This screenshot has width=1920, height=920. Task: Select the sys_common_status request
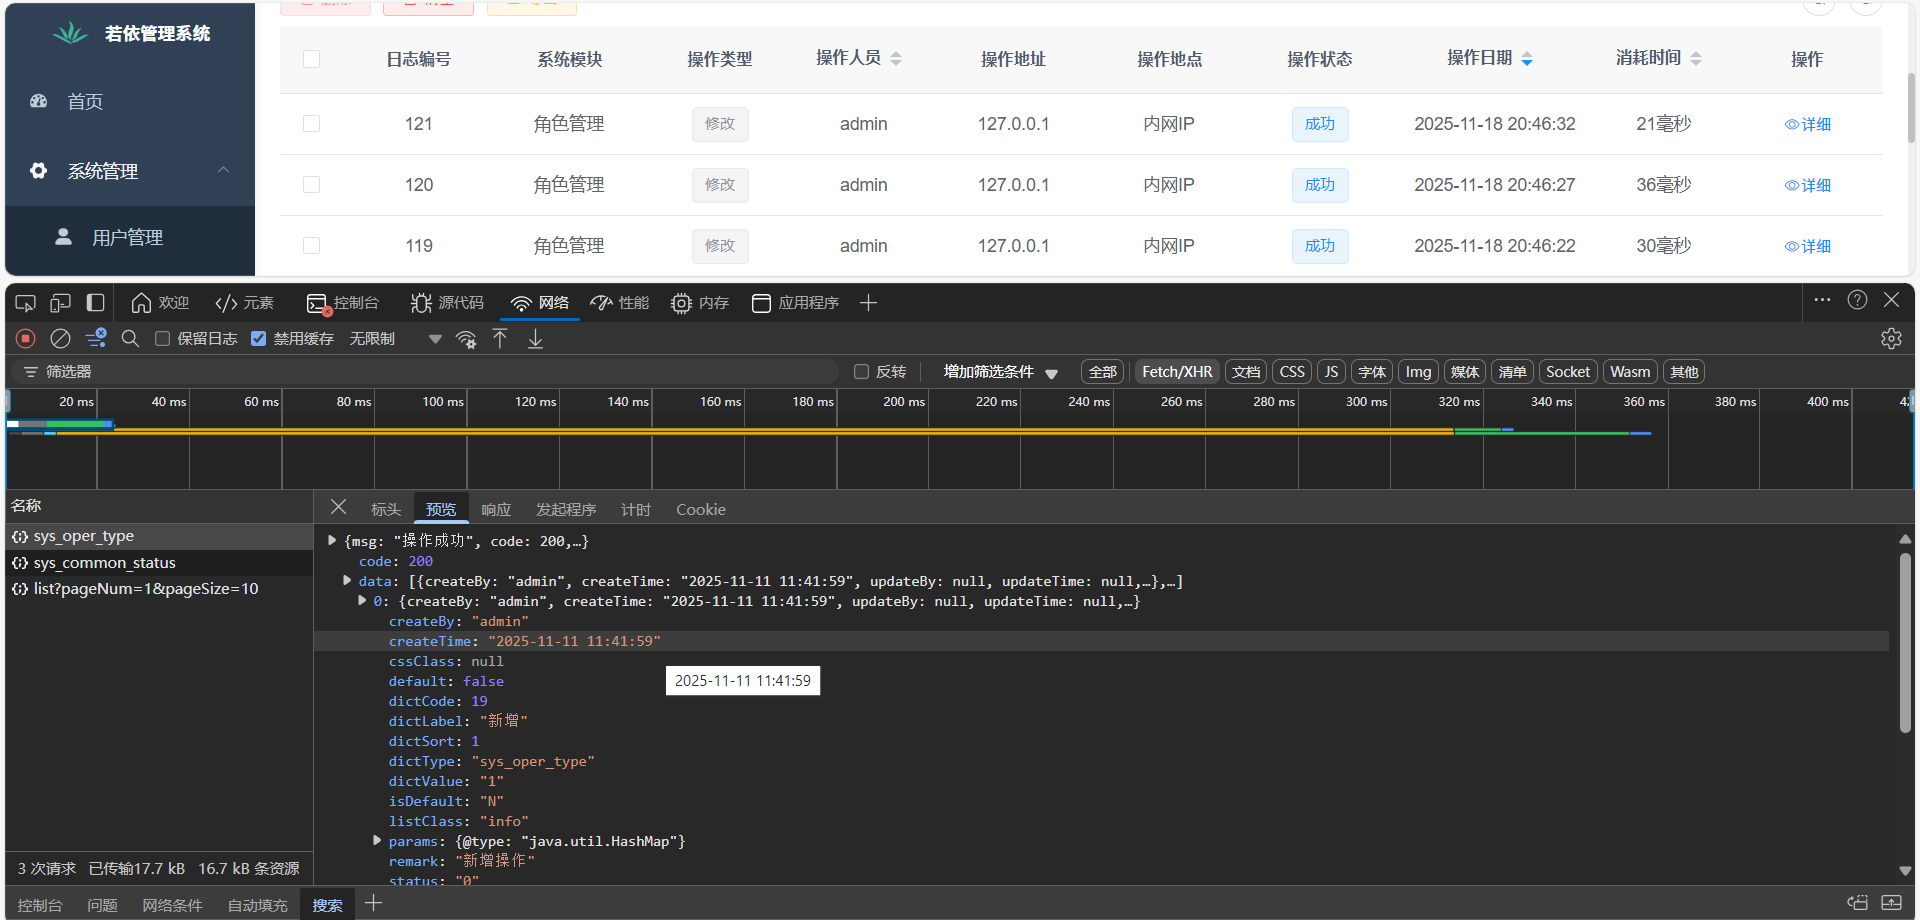coord(160,563)
